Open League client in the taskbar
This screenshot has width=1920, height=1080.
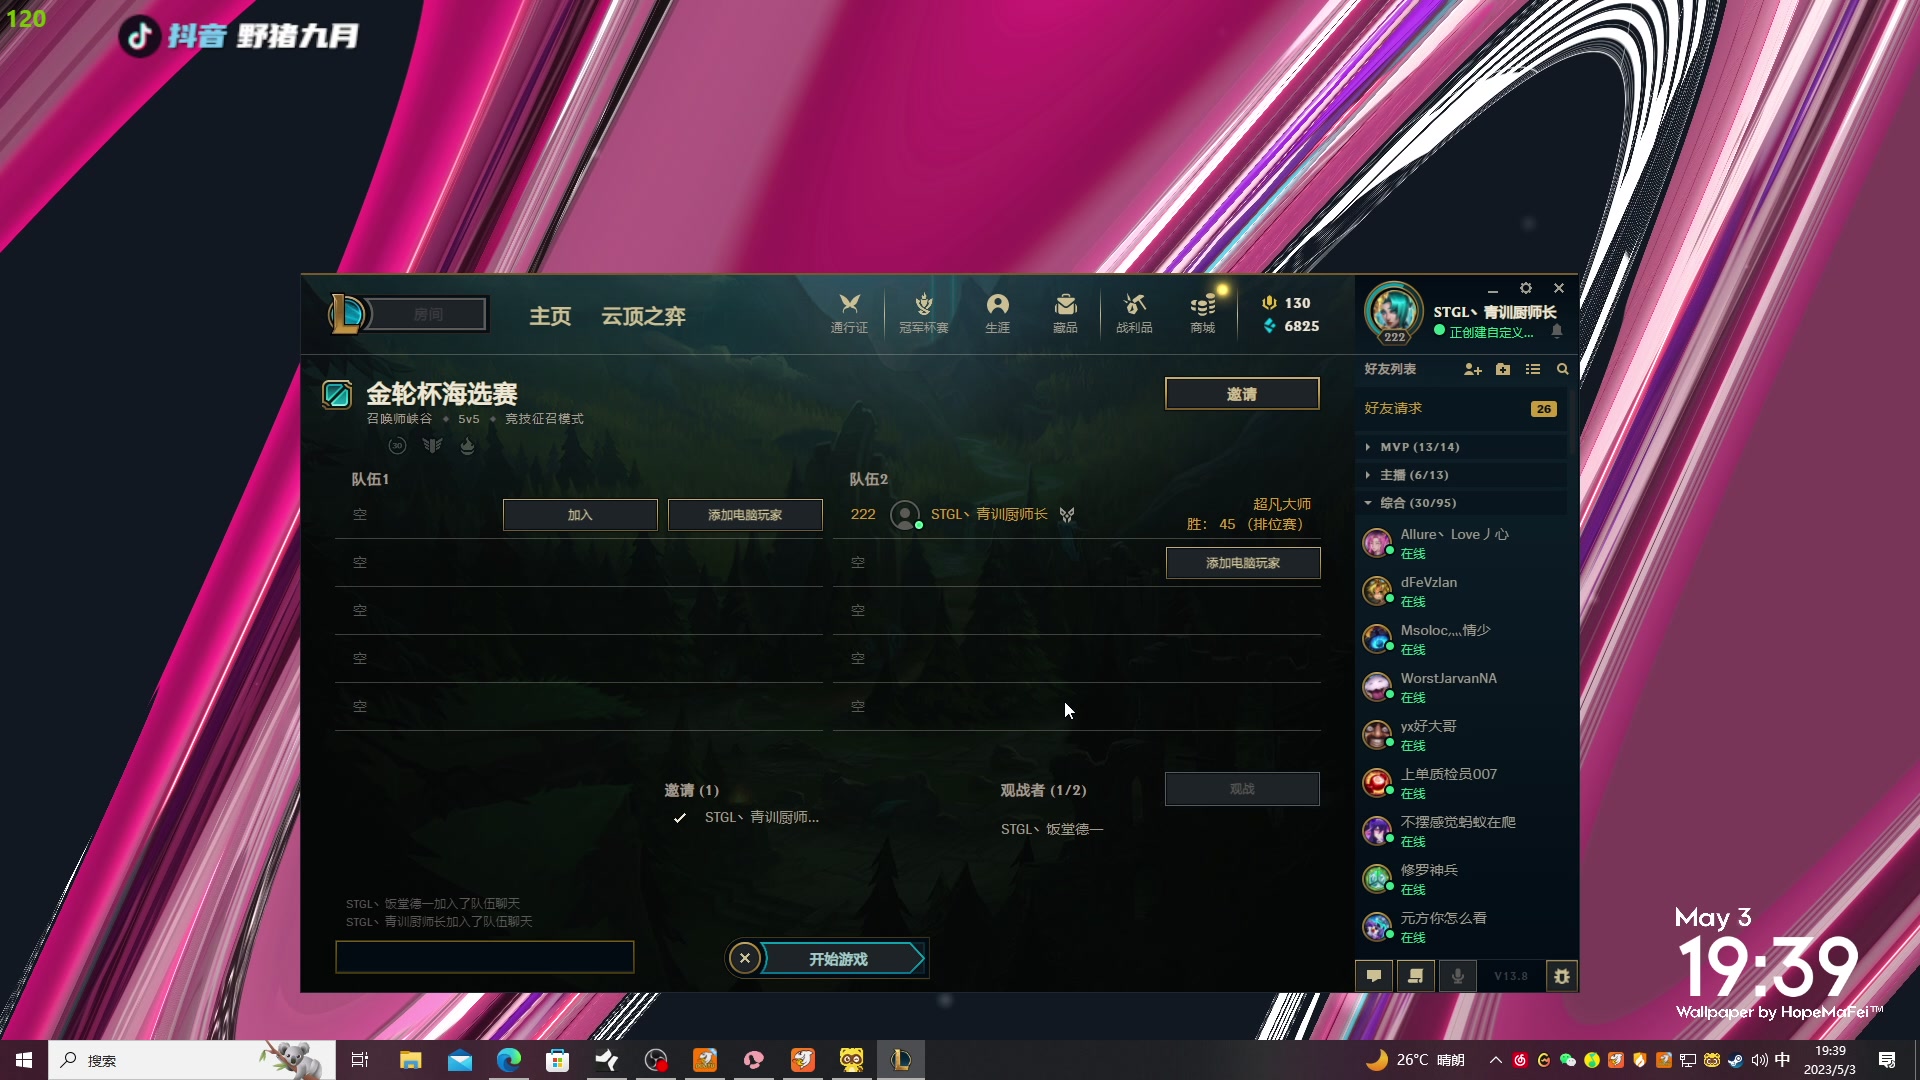(x=900, y=1060)
